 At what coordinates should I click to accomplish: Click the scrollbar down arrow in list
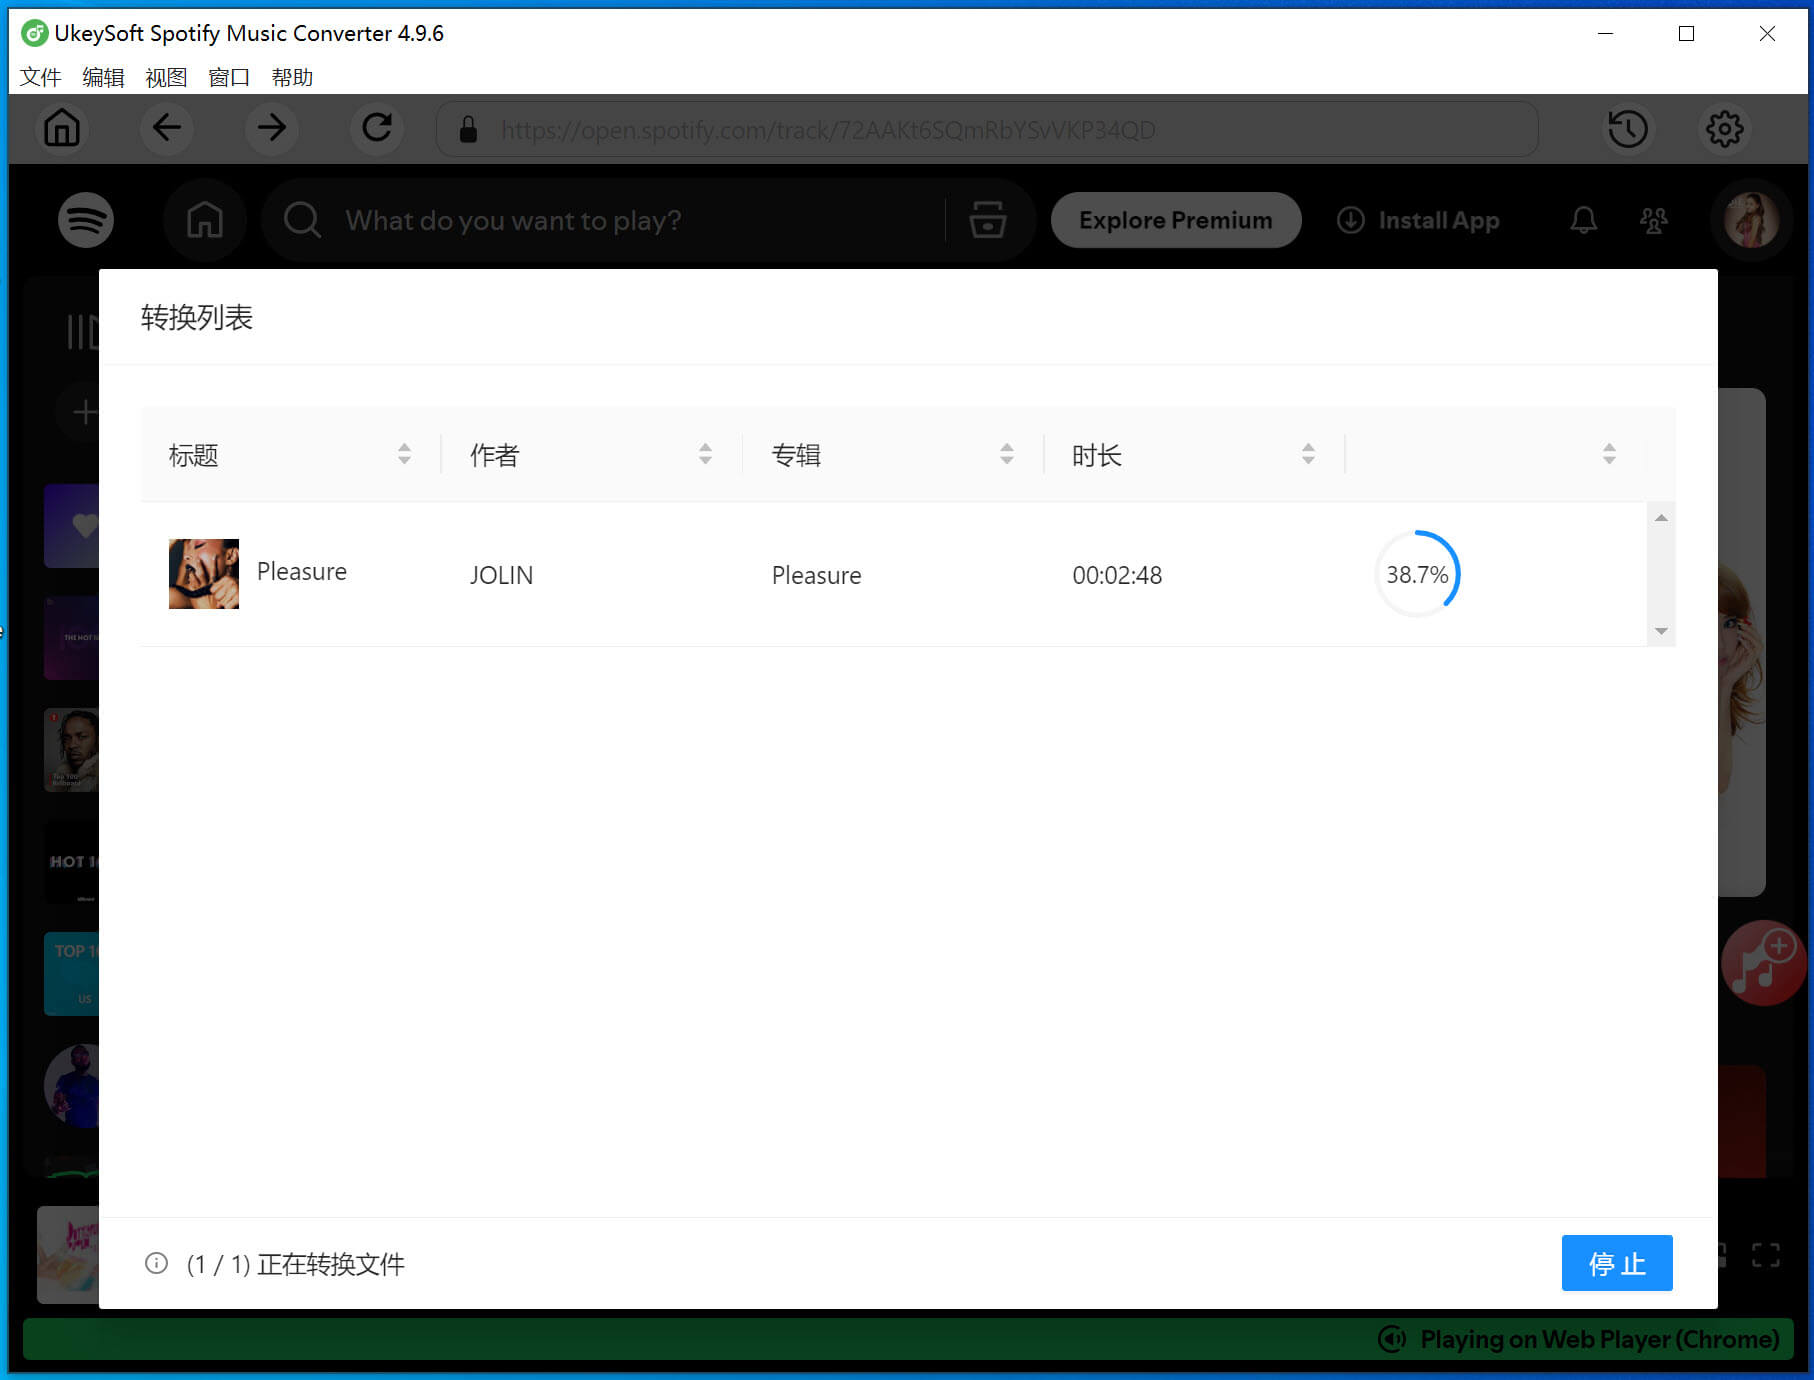coord(1661,631)
